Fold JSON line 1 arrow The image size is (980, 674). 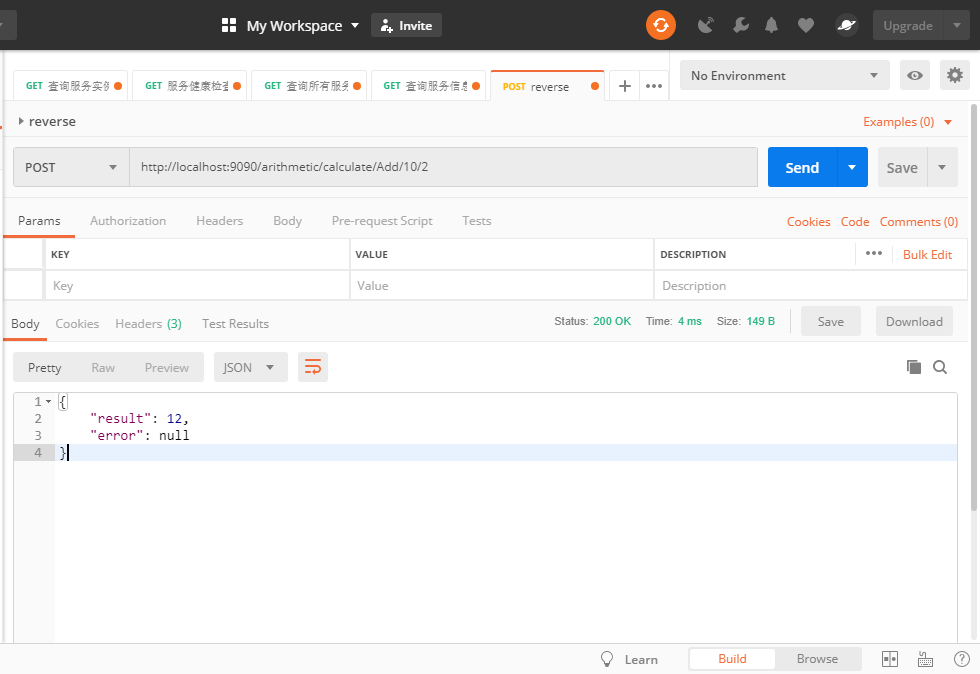pos(48,401)
